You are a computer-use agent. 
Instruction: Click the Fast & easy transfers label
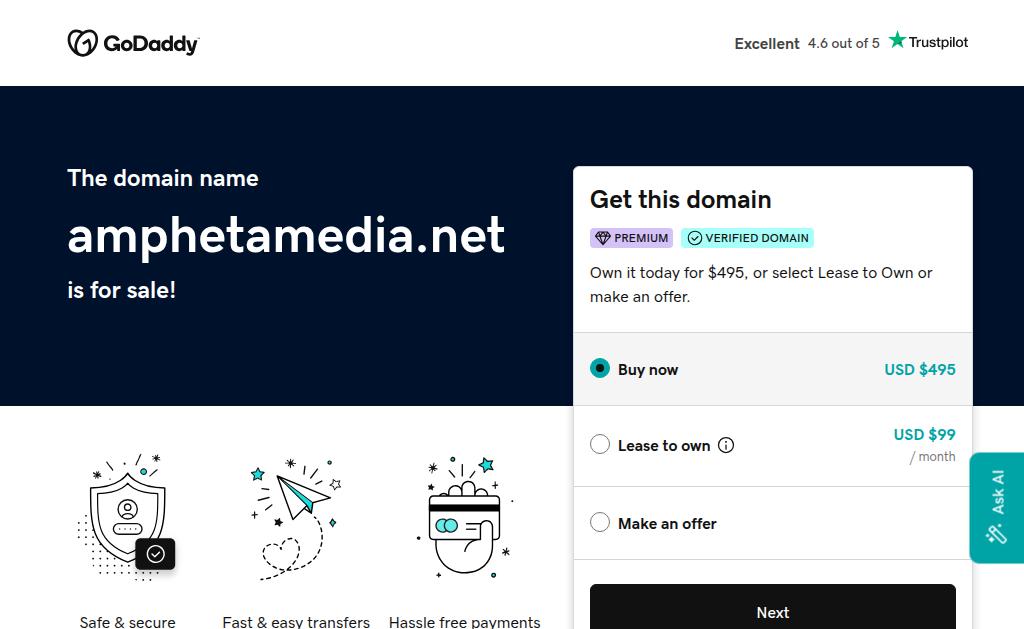[x=296, y=622]
